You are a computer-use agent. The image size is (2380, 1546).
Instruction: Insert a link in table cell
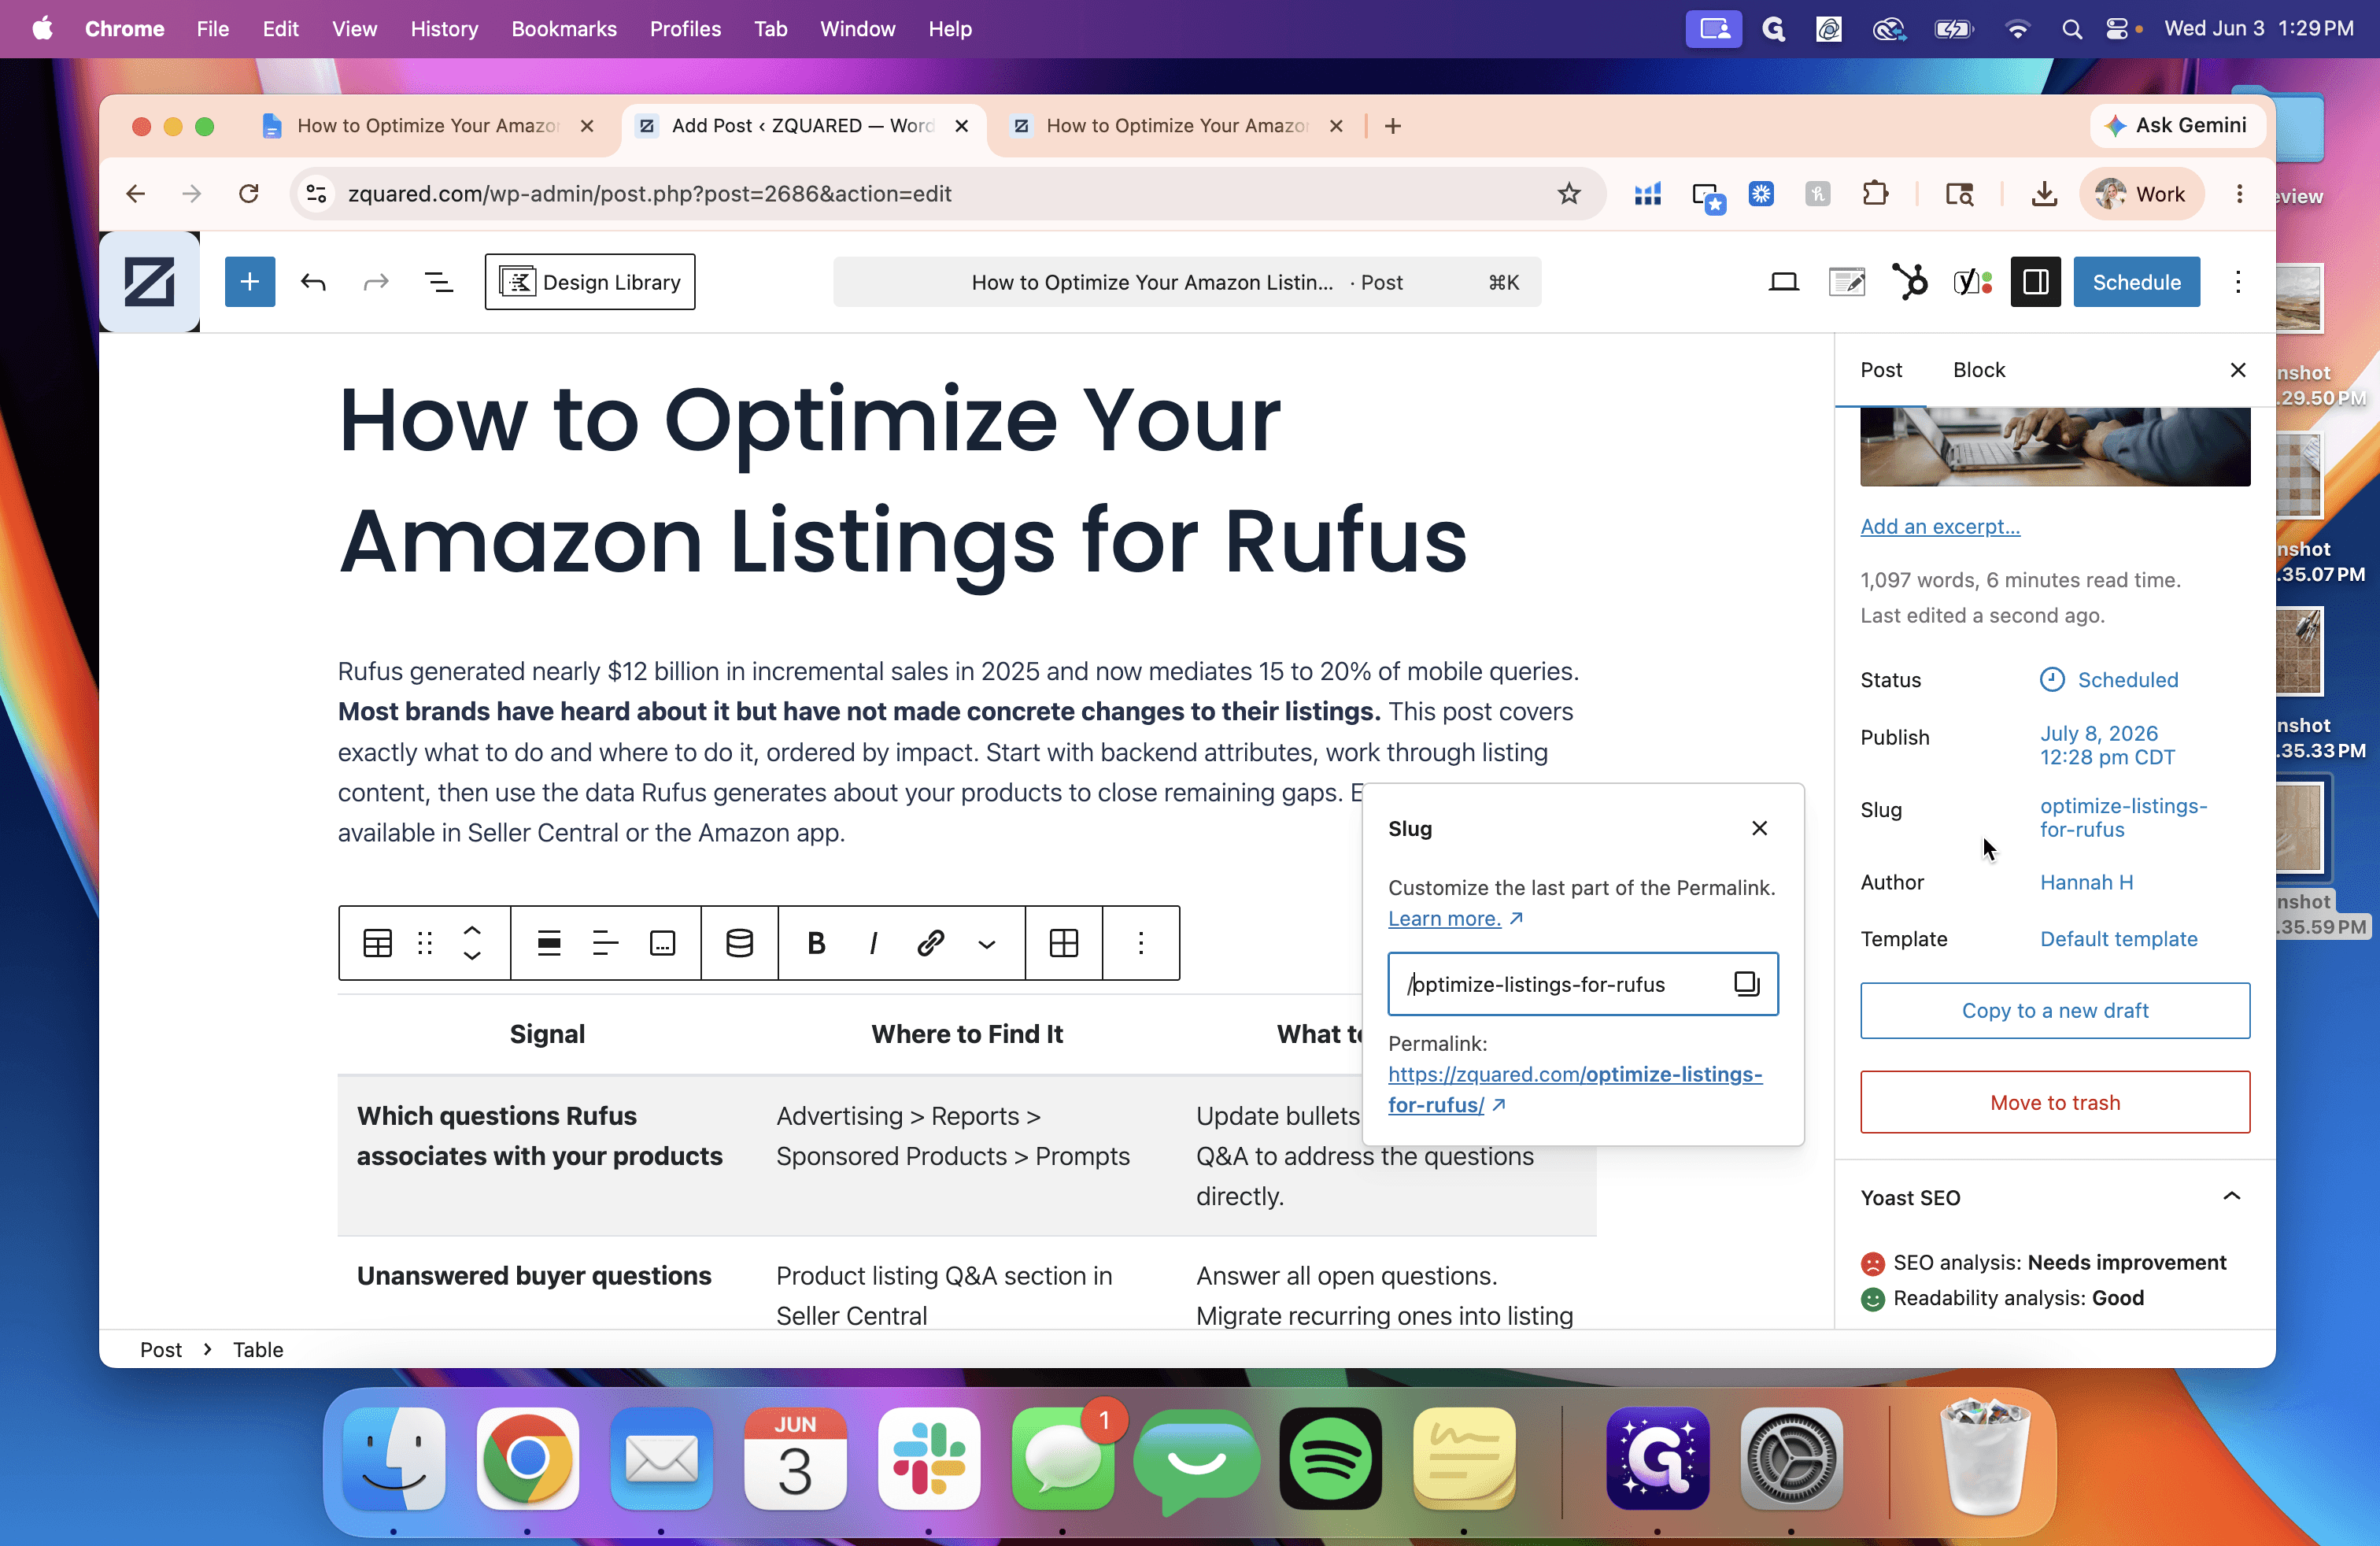click(x=930, y=943)
